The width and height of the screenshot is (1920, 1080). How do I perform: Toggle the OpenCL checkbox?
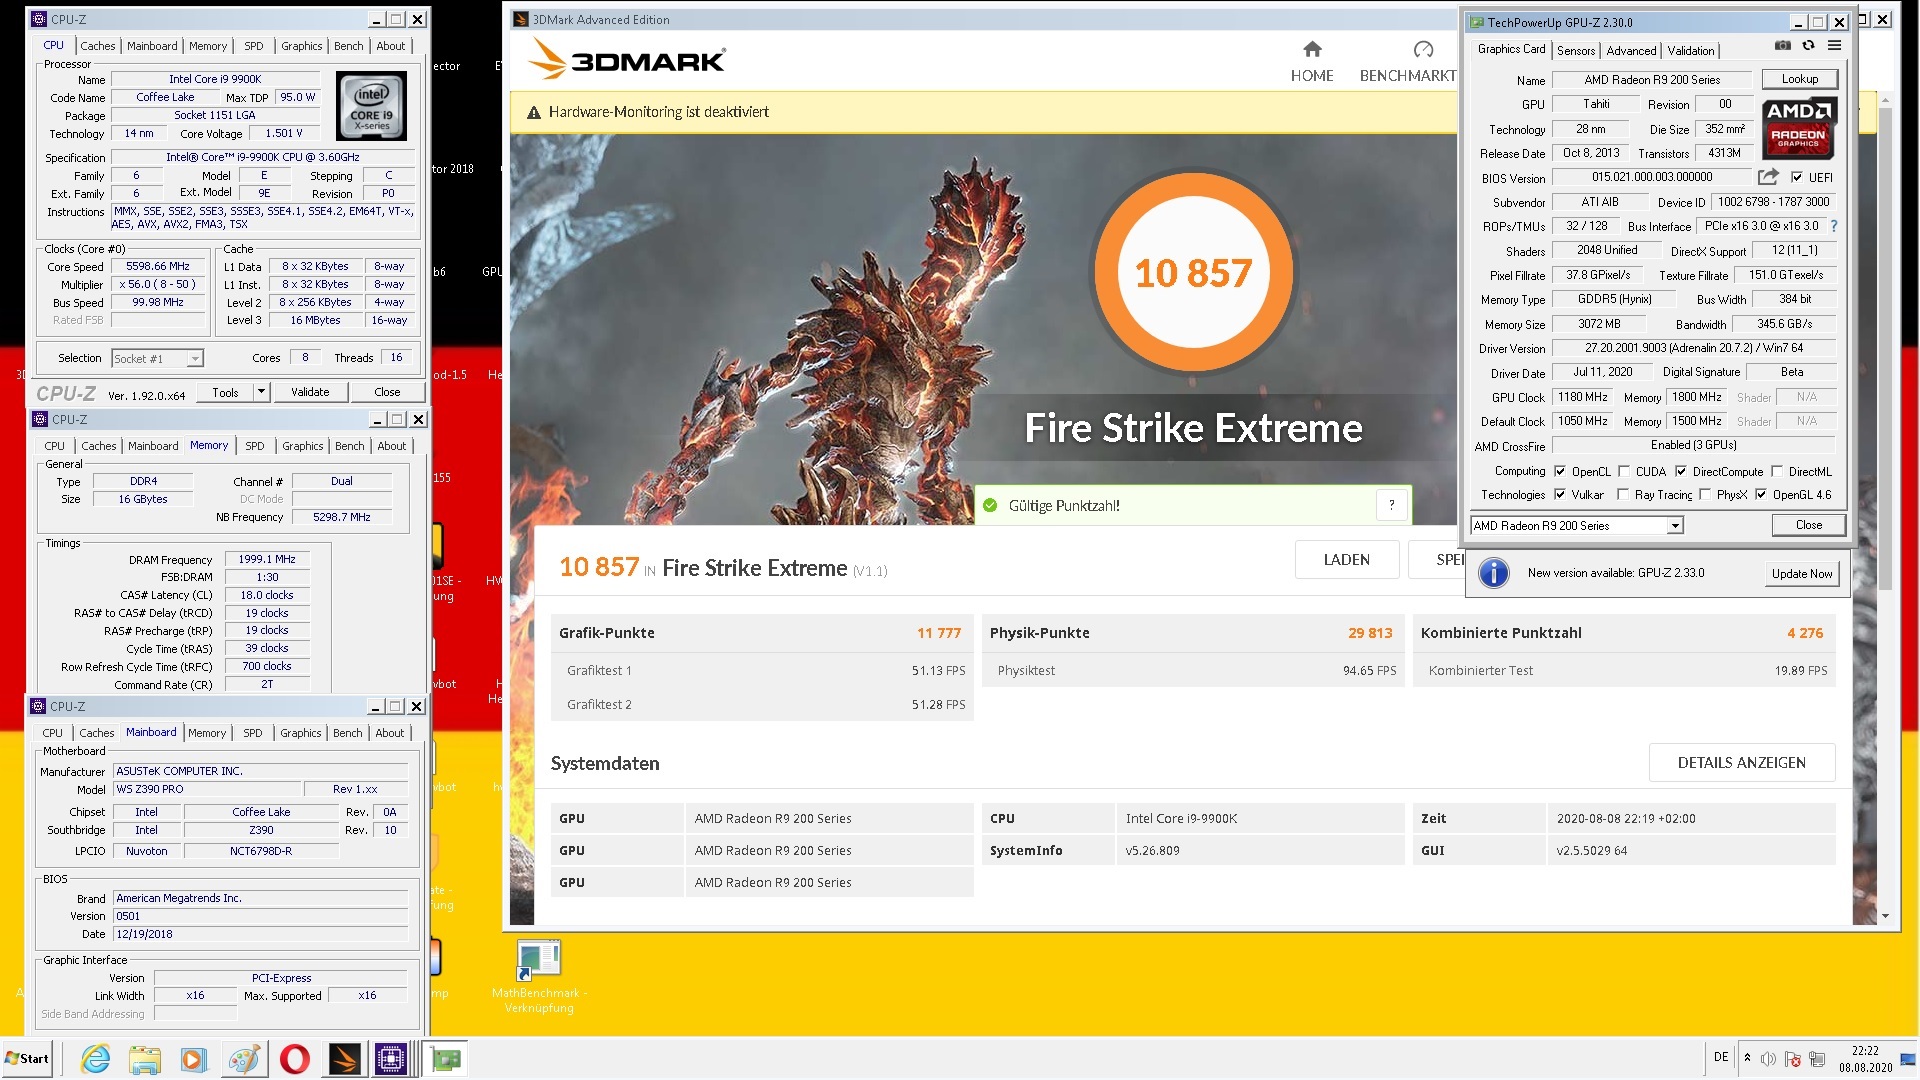tap(1559, 471)
